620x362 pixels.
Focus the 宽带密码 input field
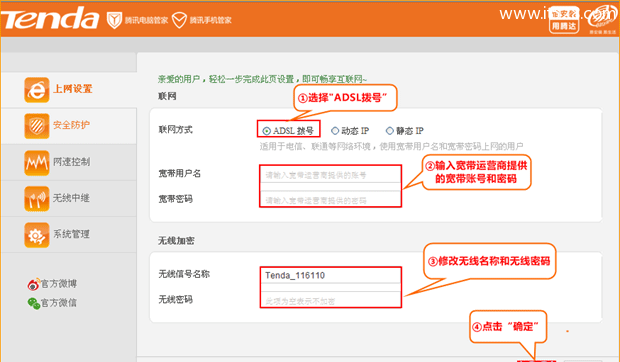(x=331, y=199)
